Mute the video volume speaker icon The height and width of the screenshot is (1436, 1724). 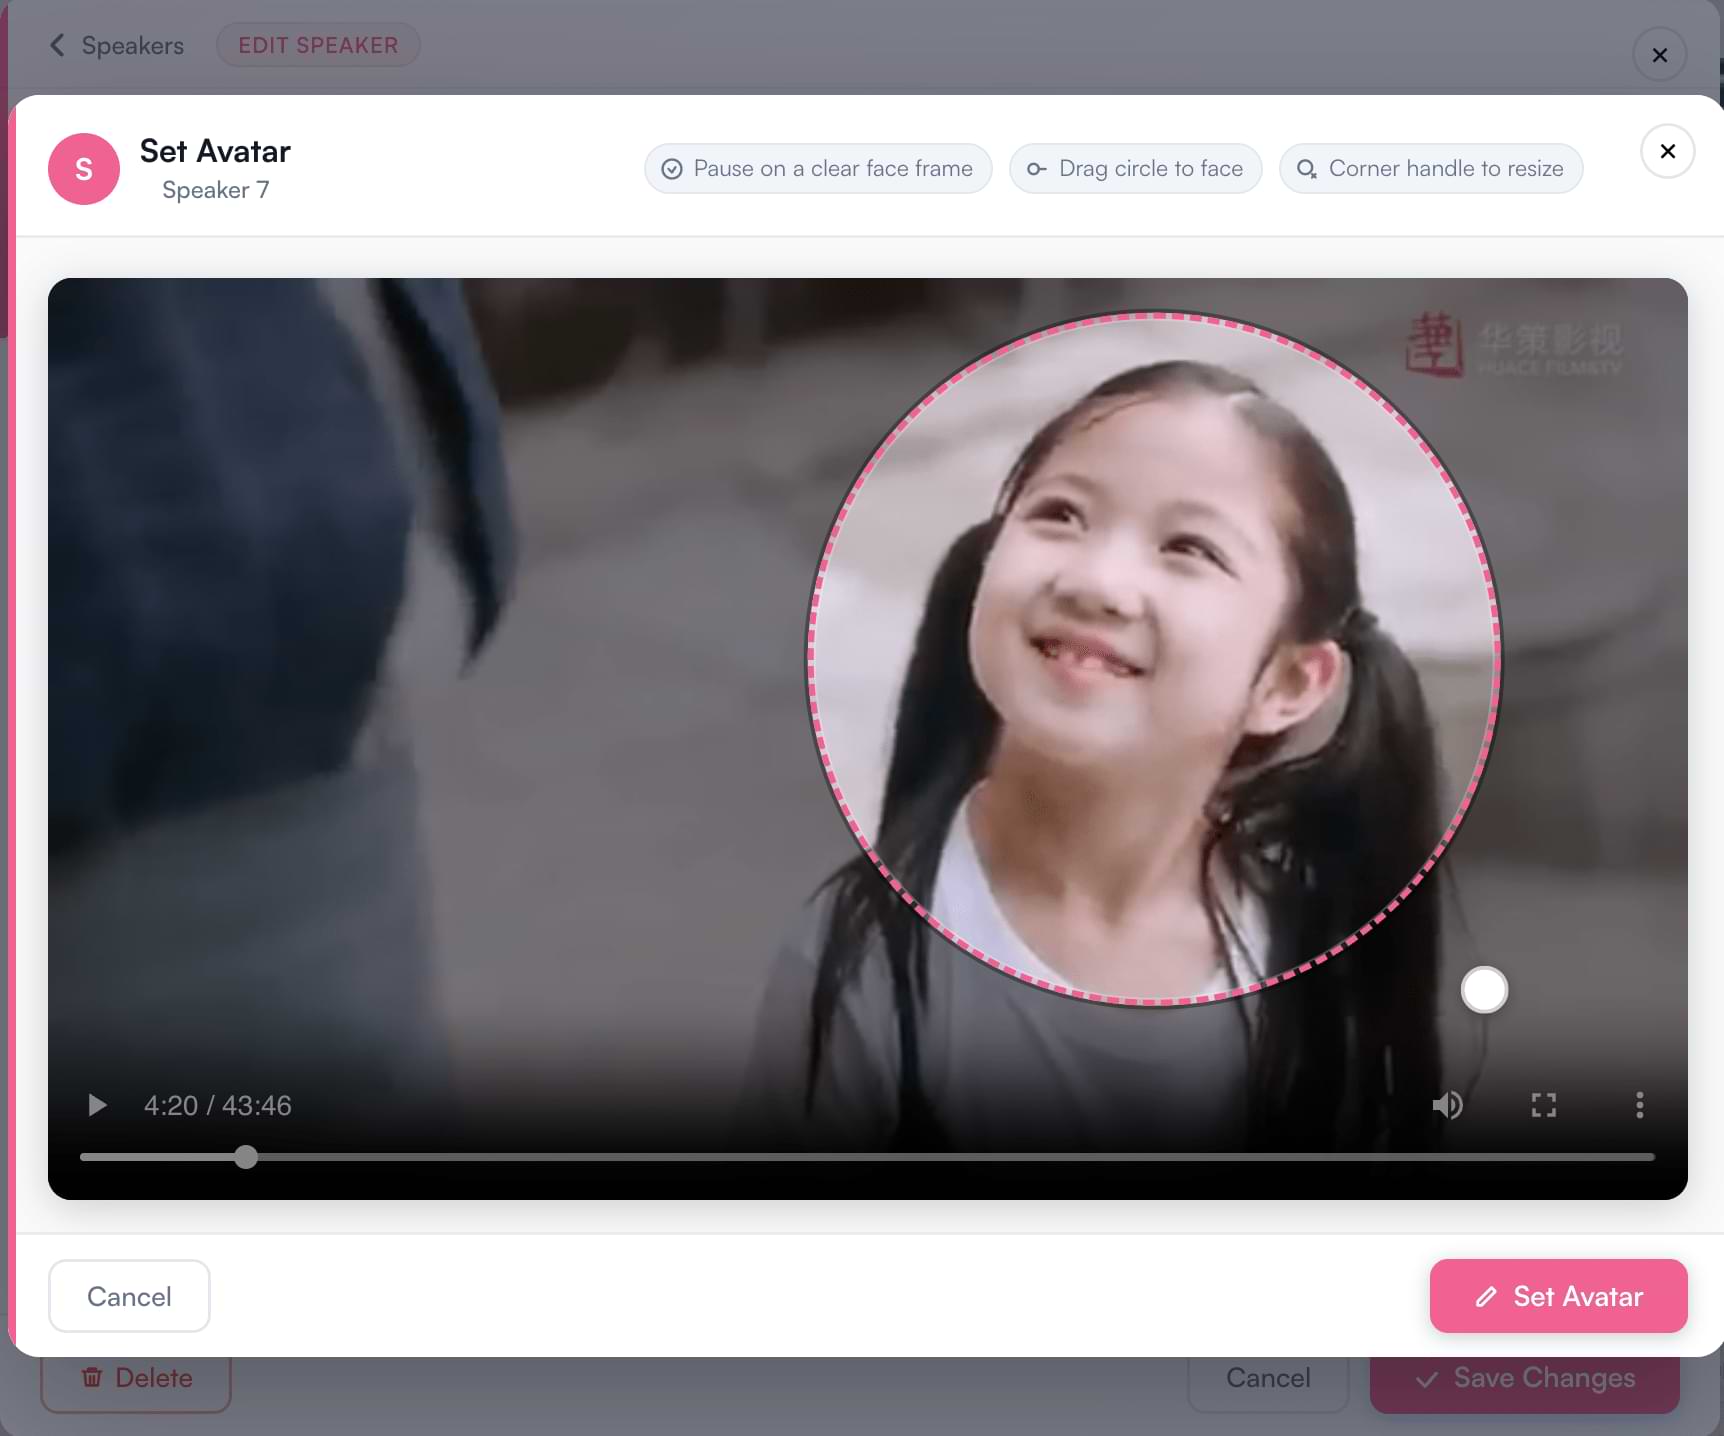(1447, 1105)
